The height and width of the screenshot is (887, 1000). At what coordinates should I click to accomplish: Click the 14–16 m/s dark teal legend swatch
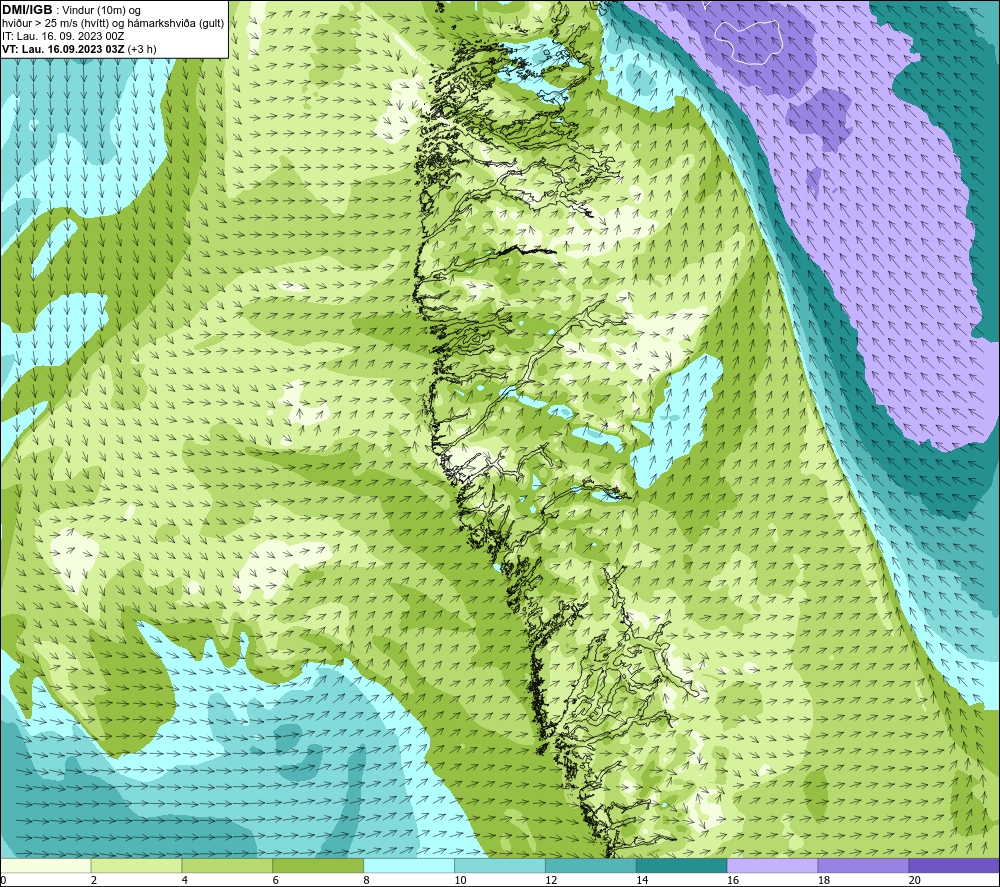(x=681, y=865)
